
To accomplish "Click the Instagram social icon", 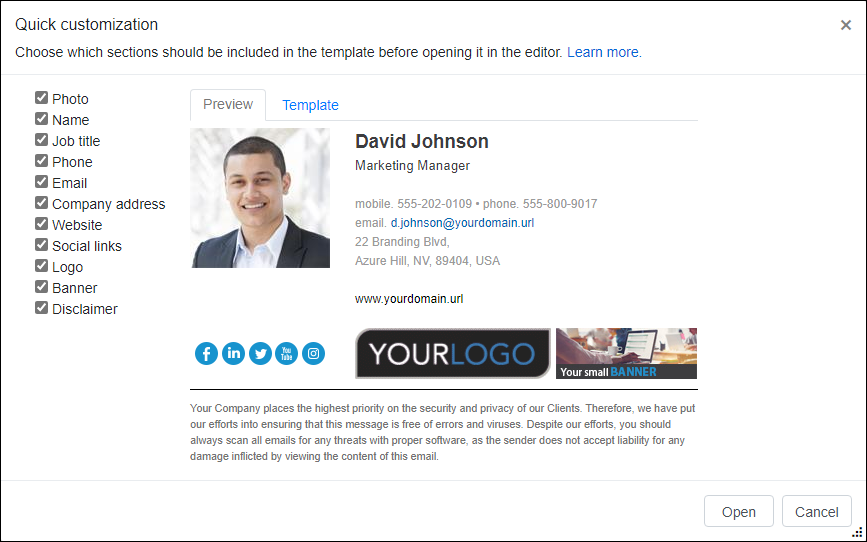I will point(314,353).
